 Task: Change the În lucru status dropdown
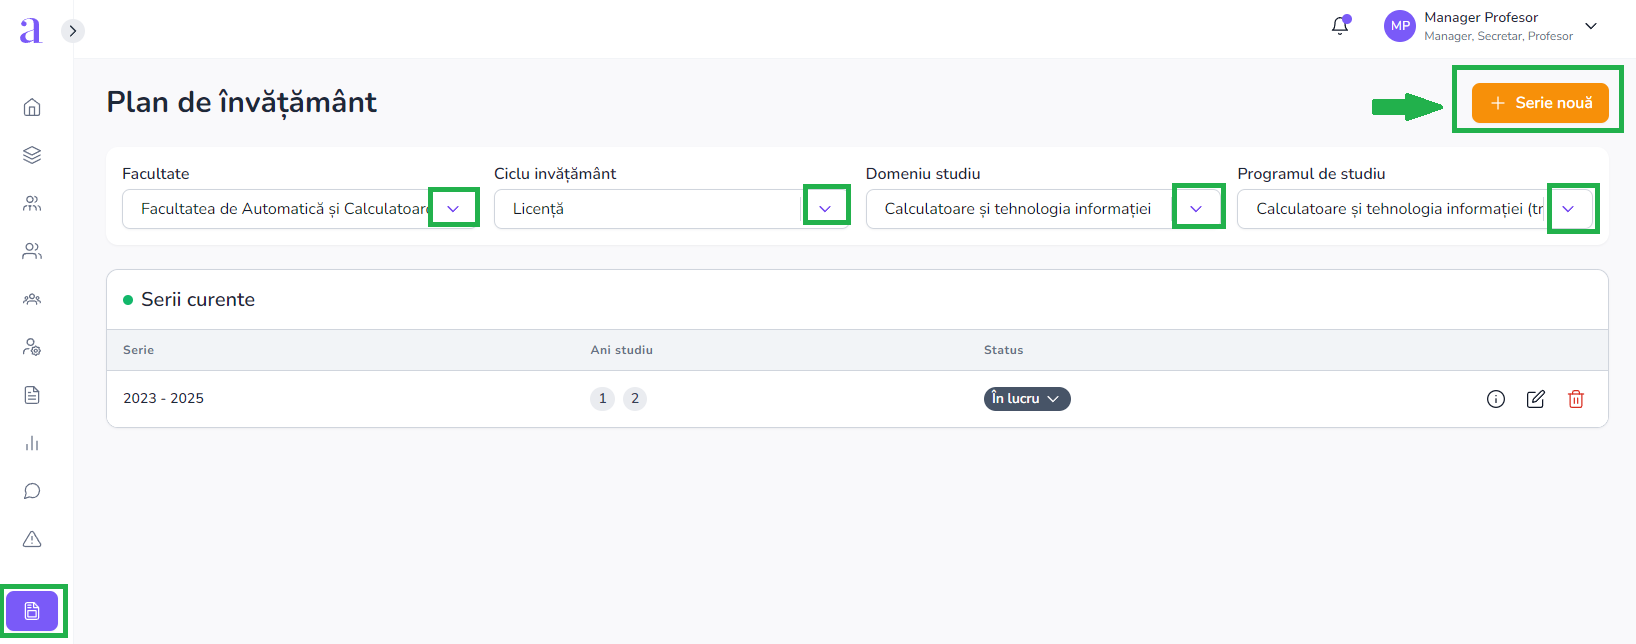tap(1026, 399)
